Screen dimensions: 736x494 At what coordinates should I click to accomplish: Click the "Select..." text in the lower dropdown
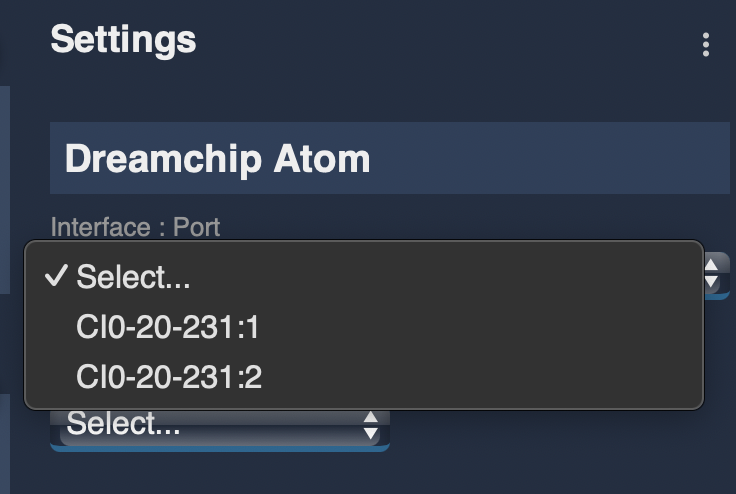(123, 425)
